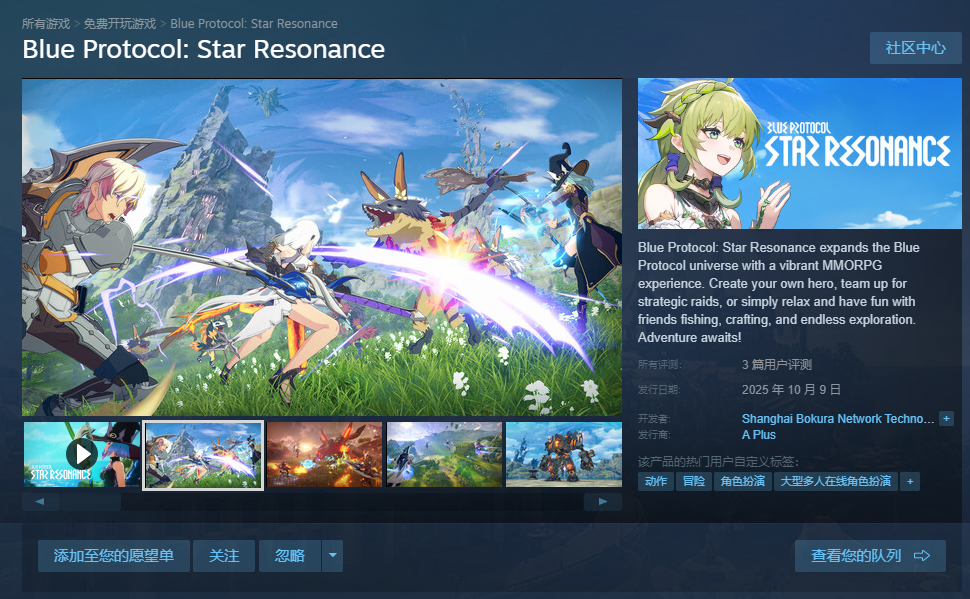Select the green landscape screenshot thumbnail

pyautogui.click(x=444, y=454)
